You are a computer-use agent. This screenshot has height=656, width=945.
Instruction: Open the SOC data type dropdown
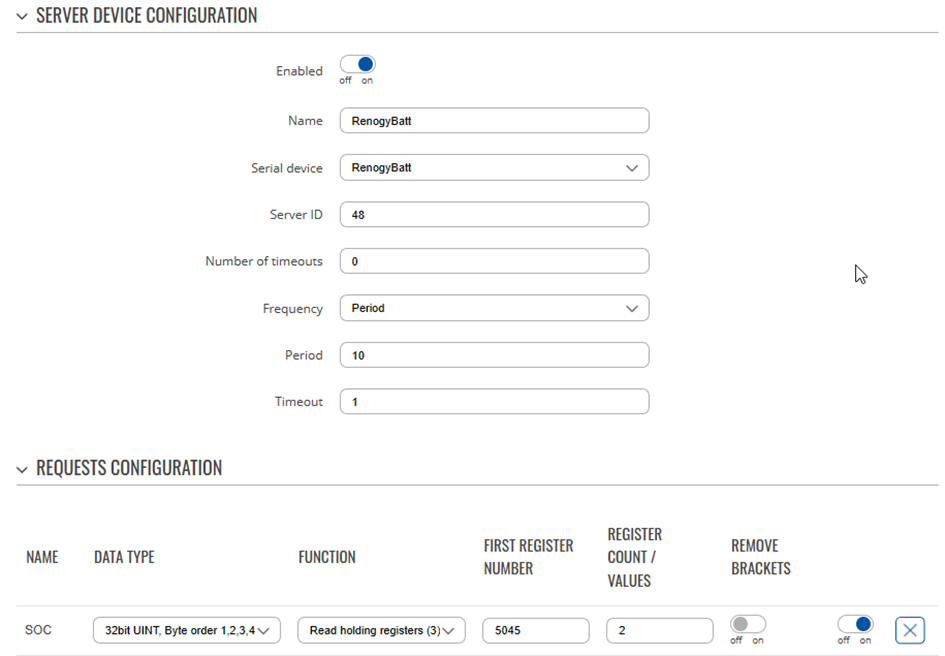click(x=187, y=631)
